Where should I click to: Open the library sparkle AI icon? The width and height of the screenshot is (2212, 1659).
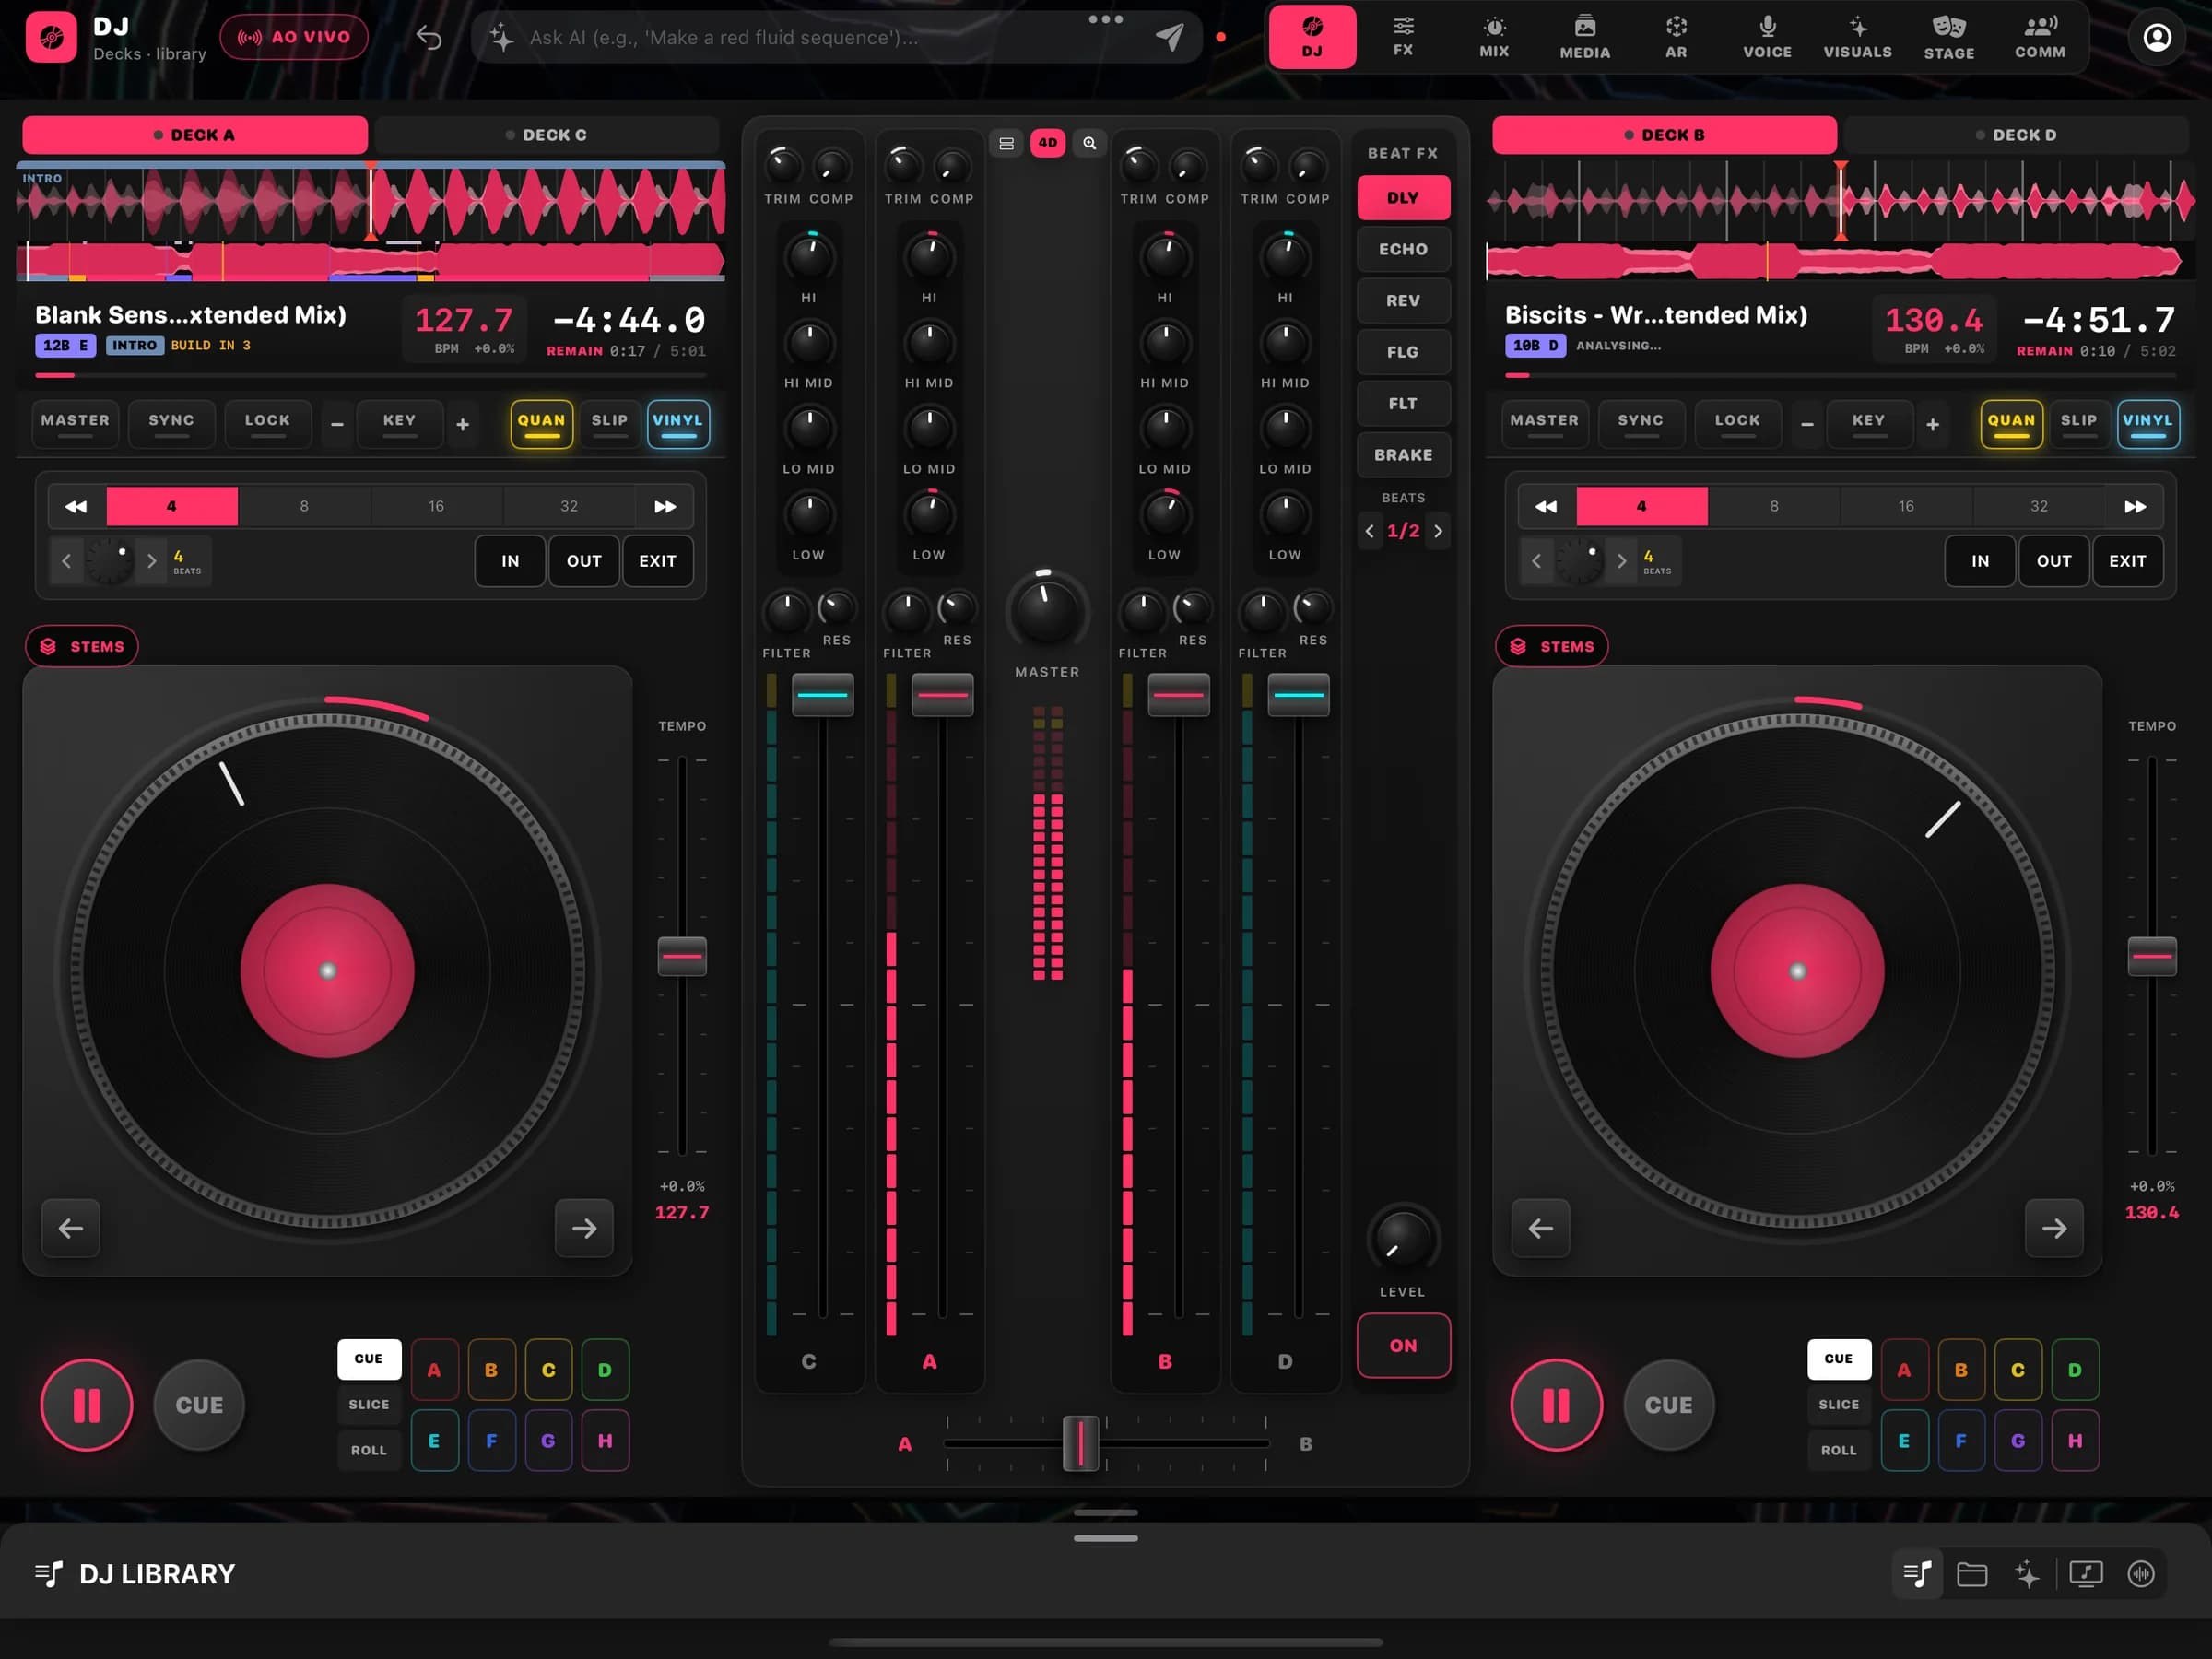pos(2027,1574)
